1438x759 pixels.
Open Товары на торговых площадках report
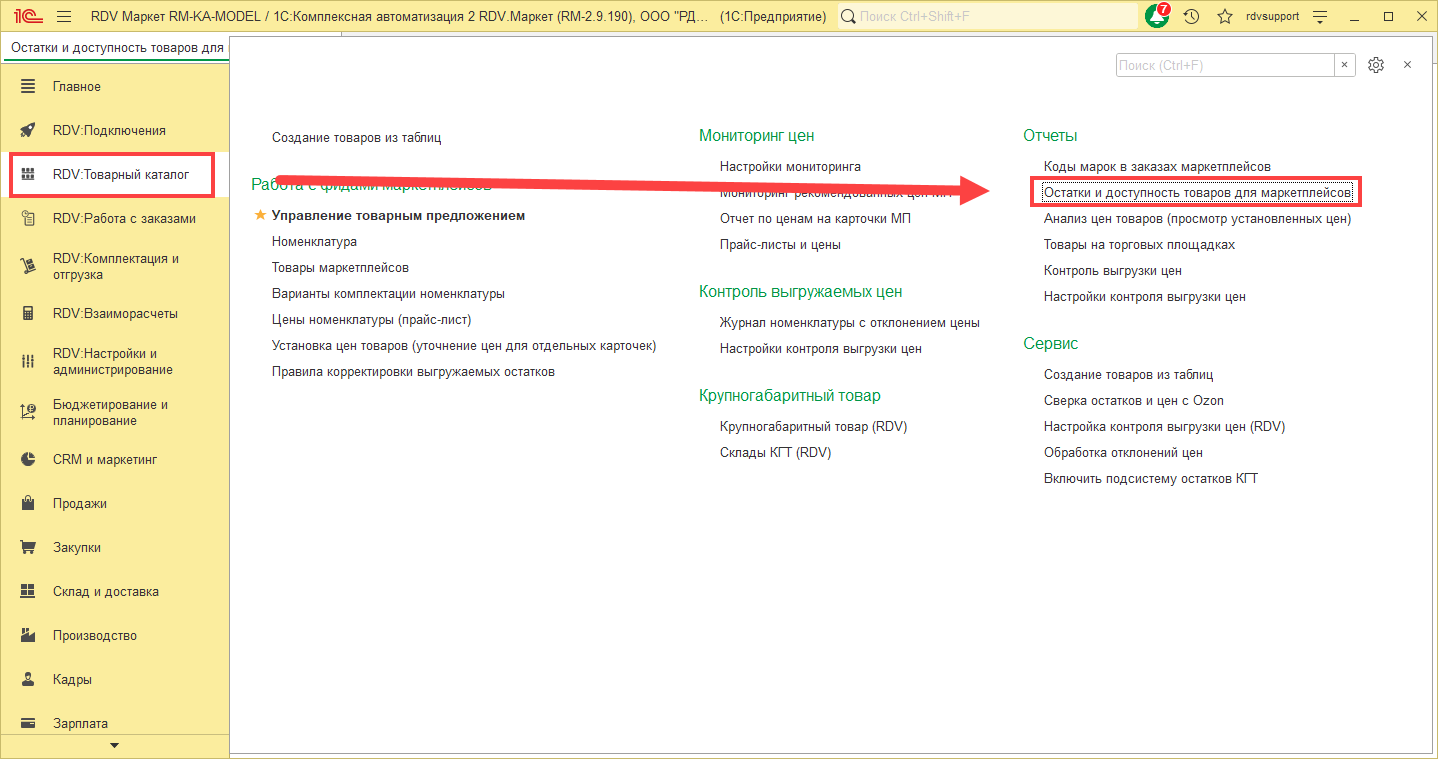tap(1139, 244)
